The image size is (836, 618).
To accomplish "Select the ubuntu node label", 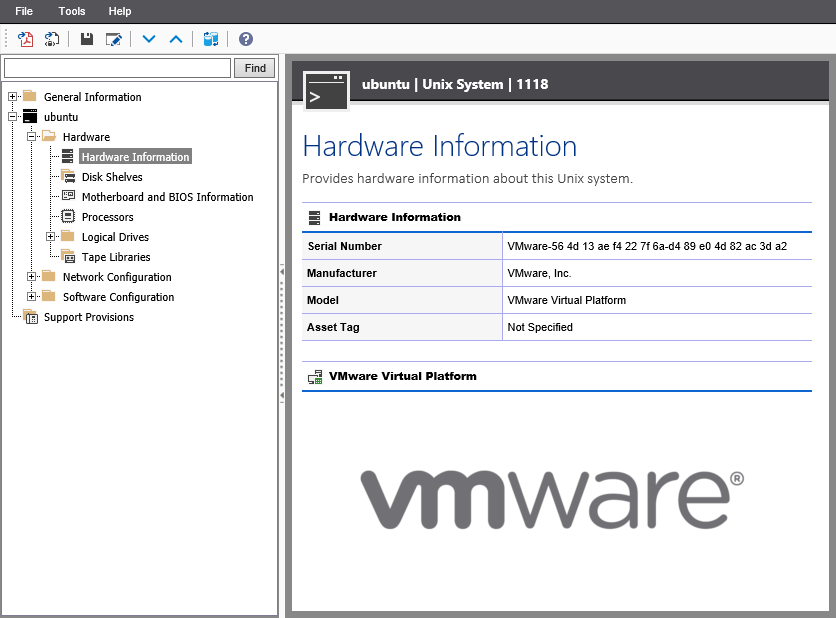I will pos(61,117).
